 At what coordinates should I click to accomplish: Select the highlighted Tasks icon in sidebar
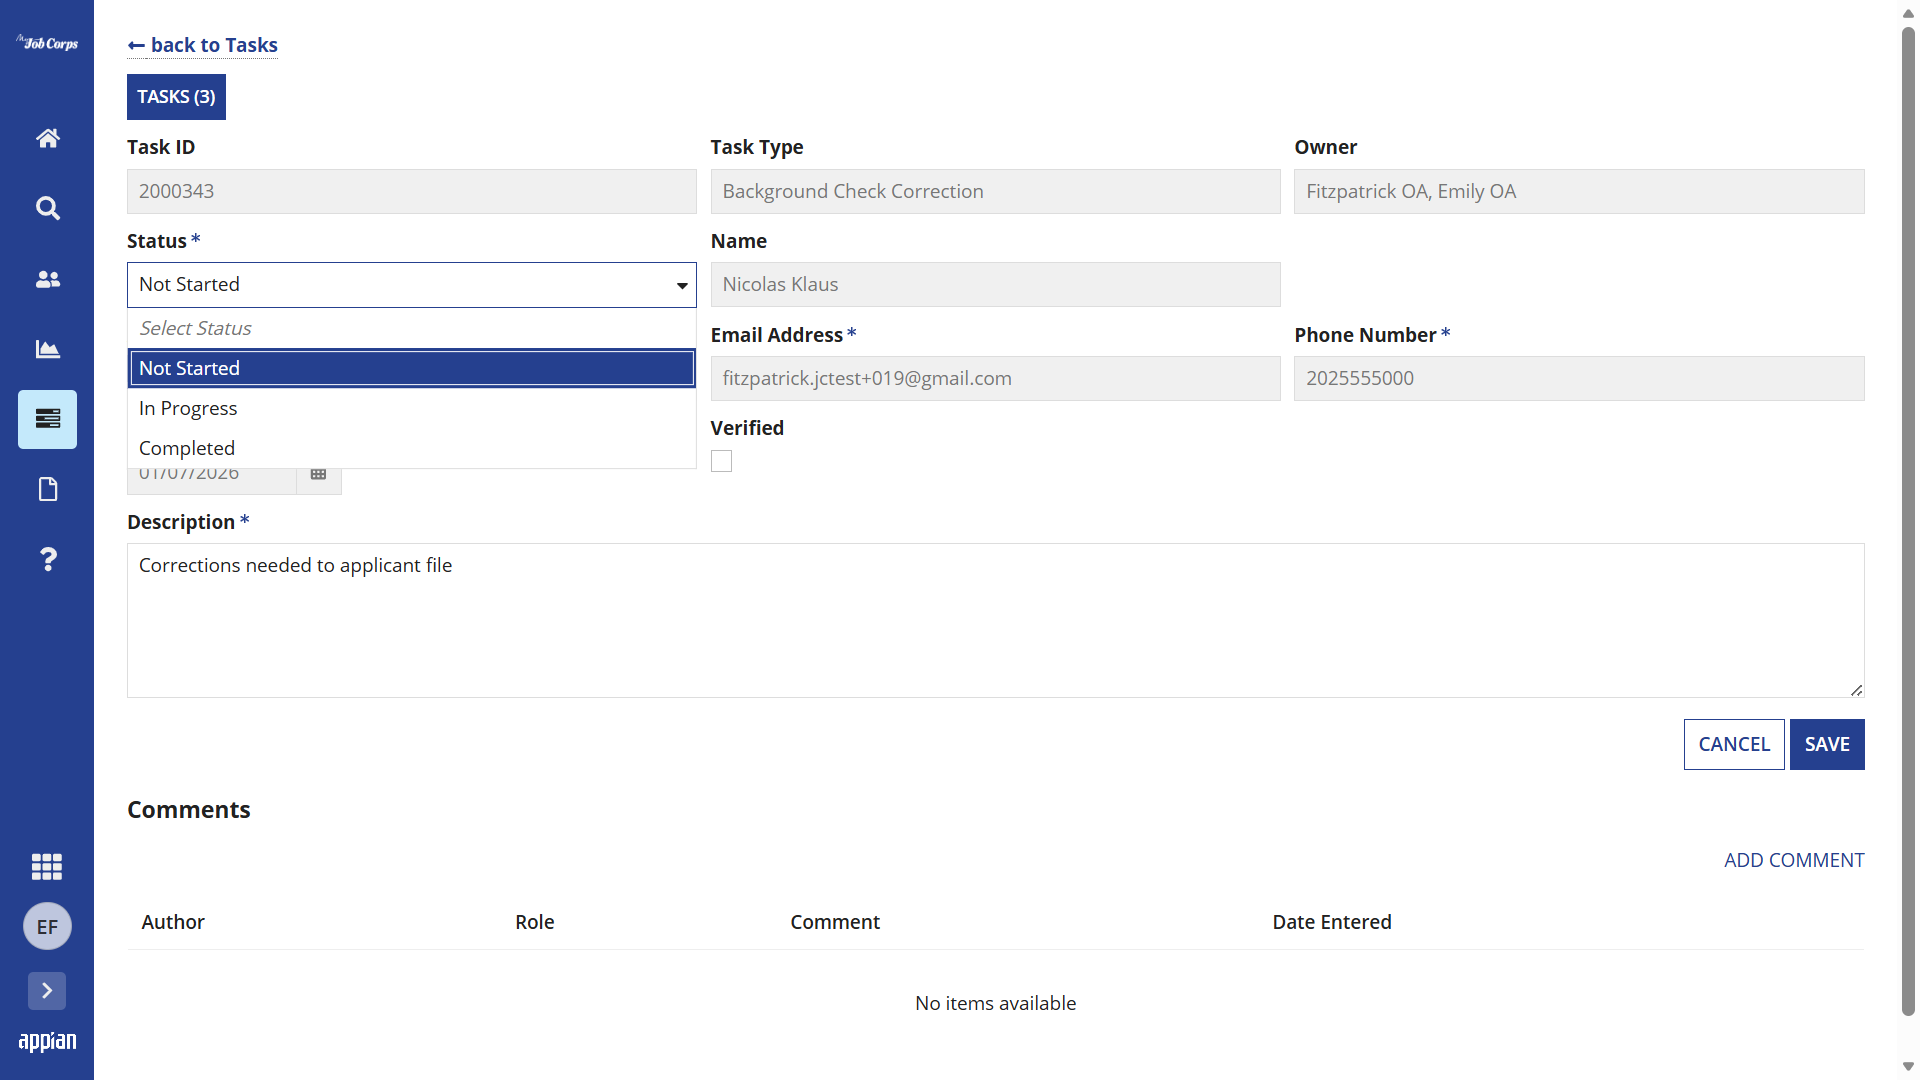[47, 419]
